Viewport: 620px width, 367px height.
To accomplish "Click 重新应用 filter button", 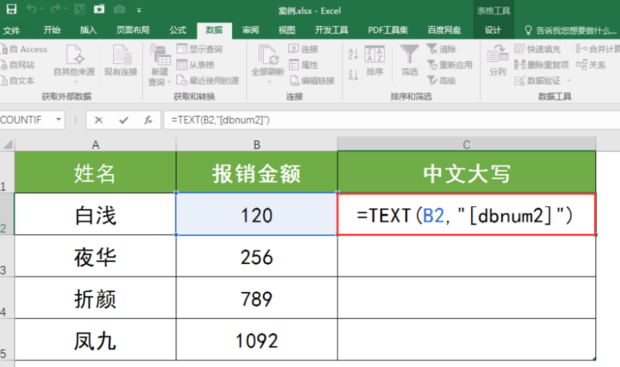I will 450,65.
